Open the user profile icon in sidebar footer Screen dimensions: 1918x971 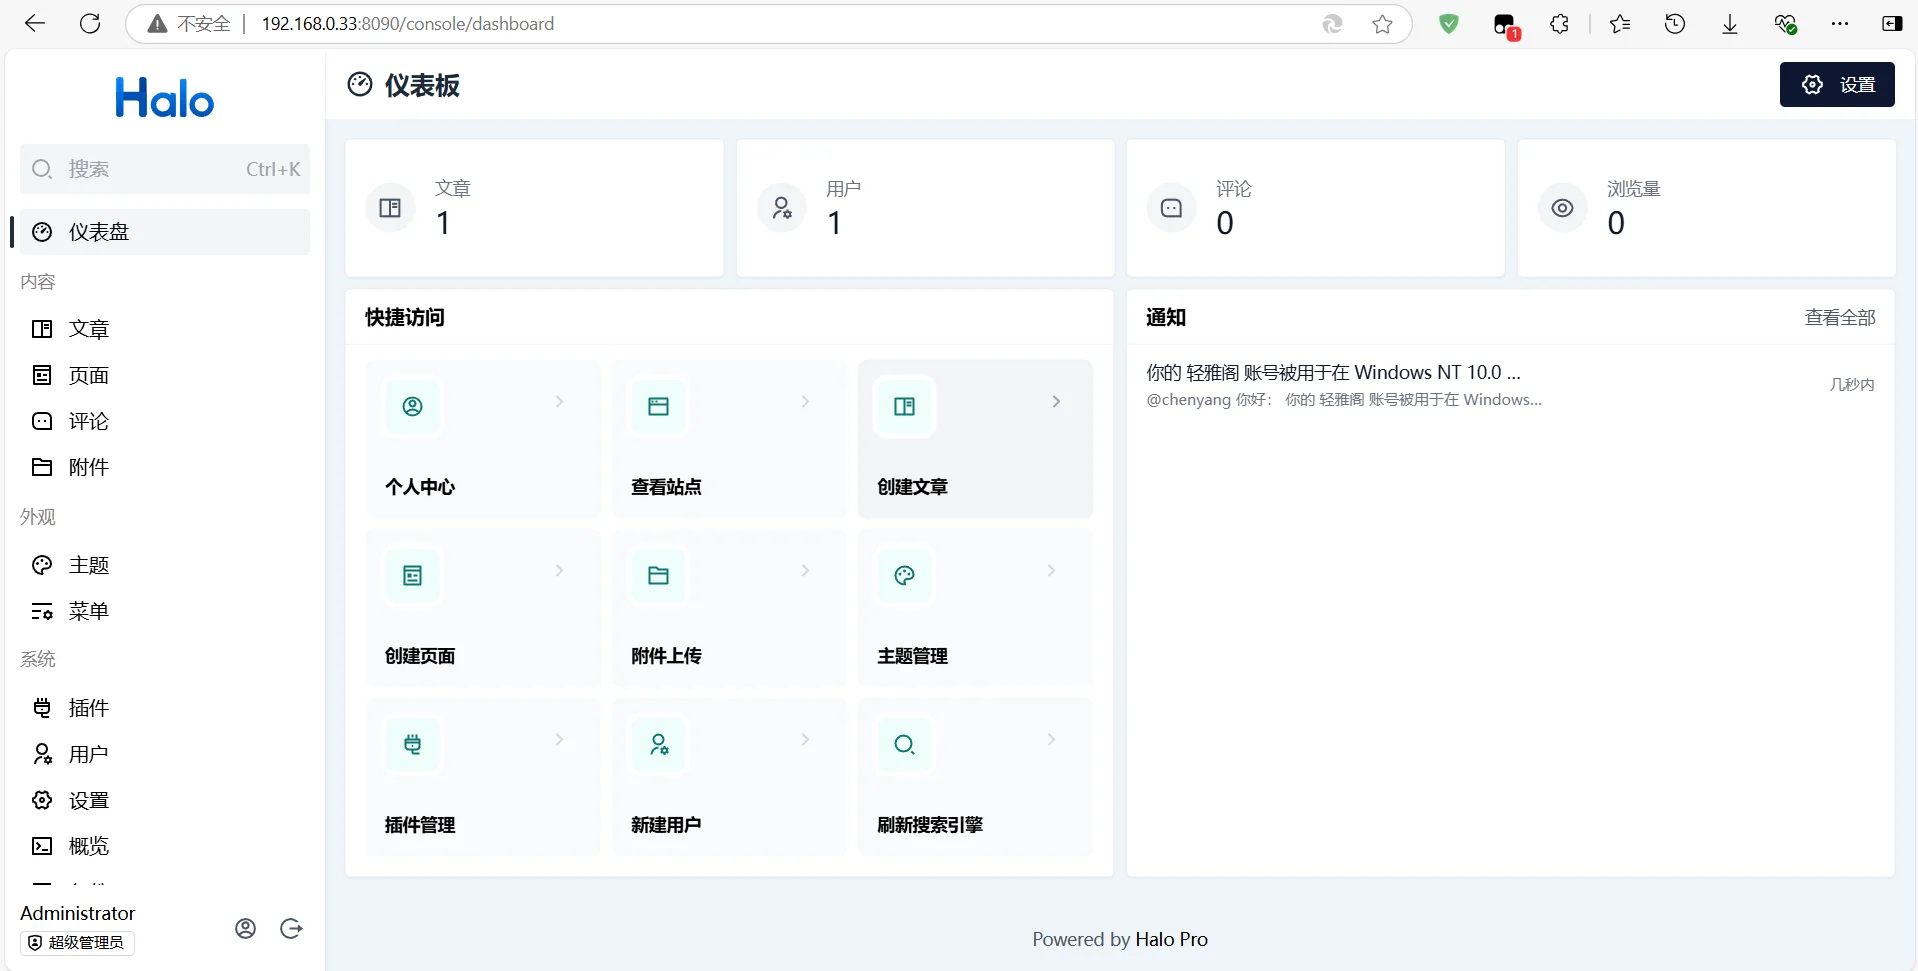(245, 929)
